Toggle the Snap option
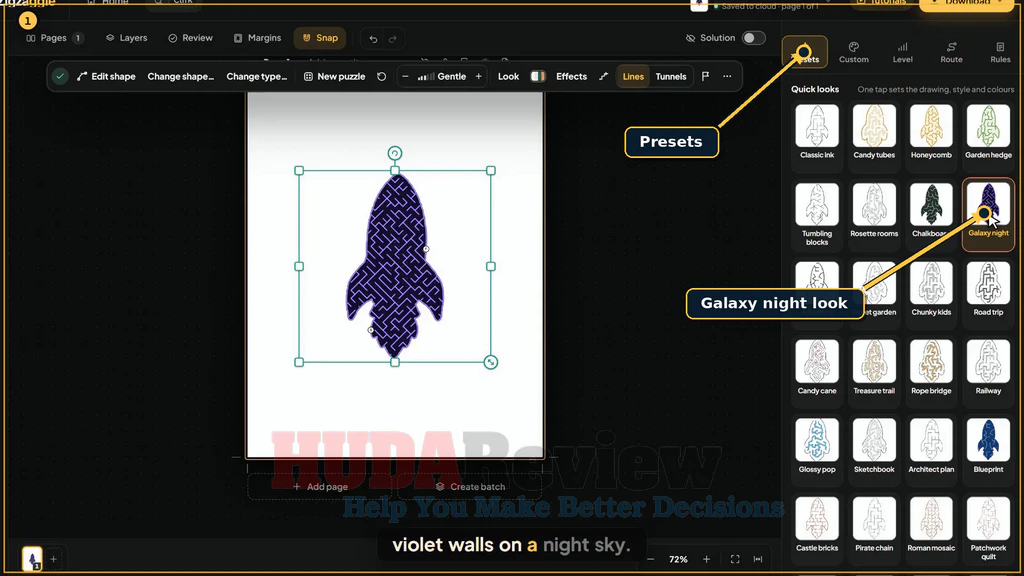1024x576 pixels. tap(320, 38)
